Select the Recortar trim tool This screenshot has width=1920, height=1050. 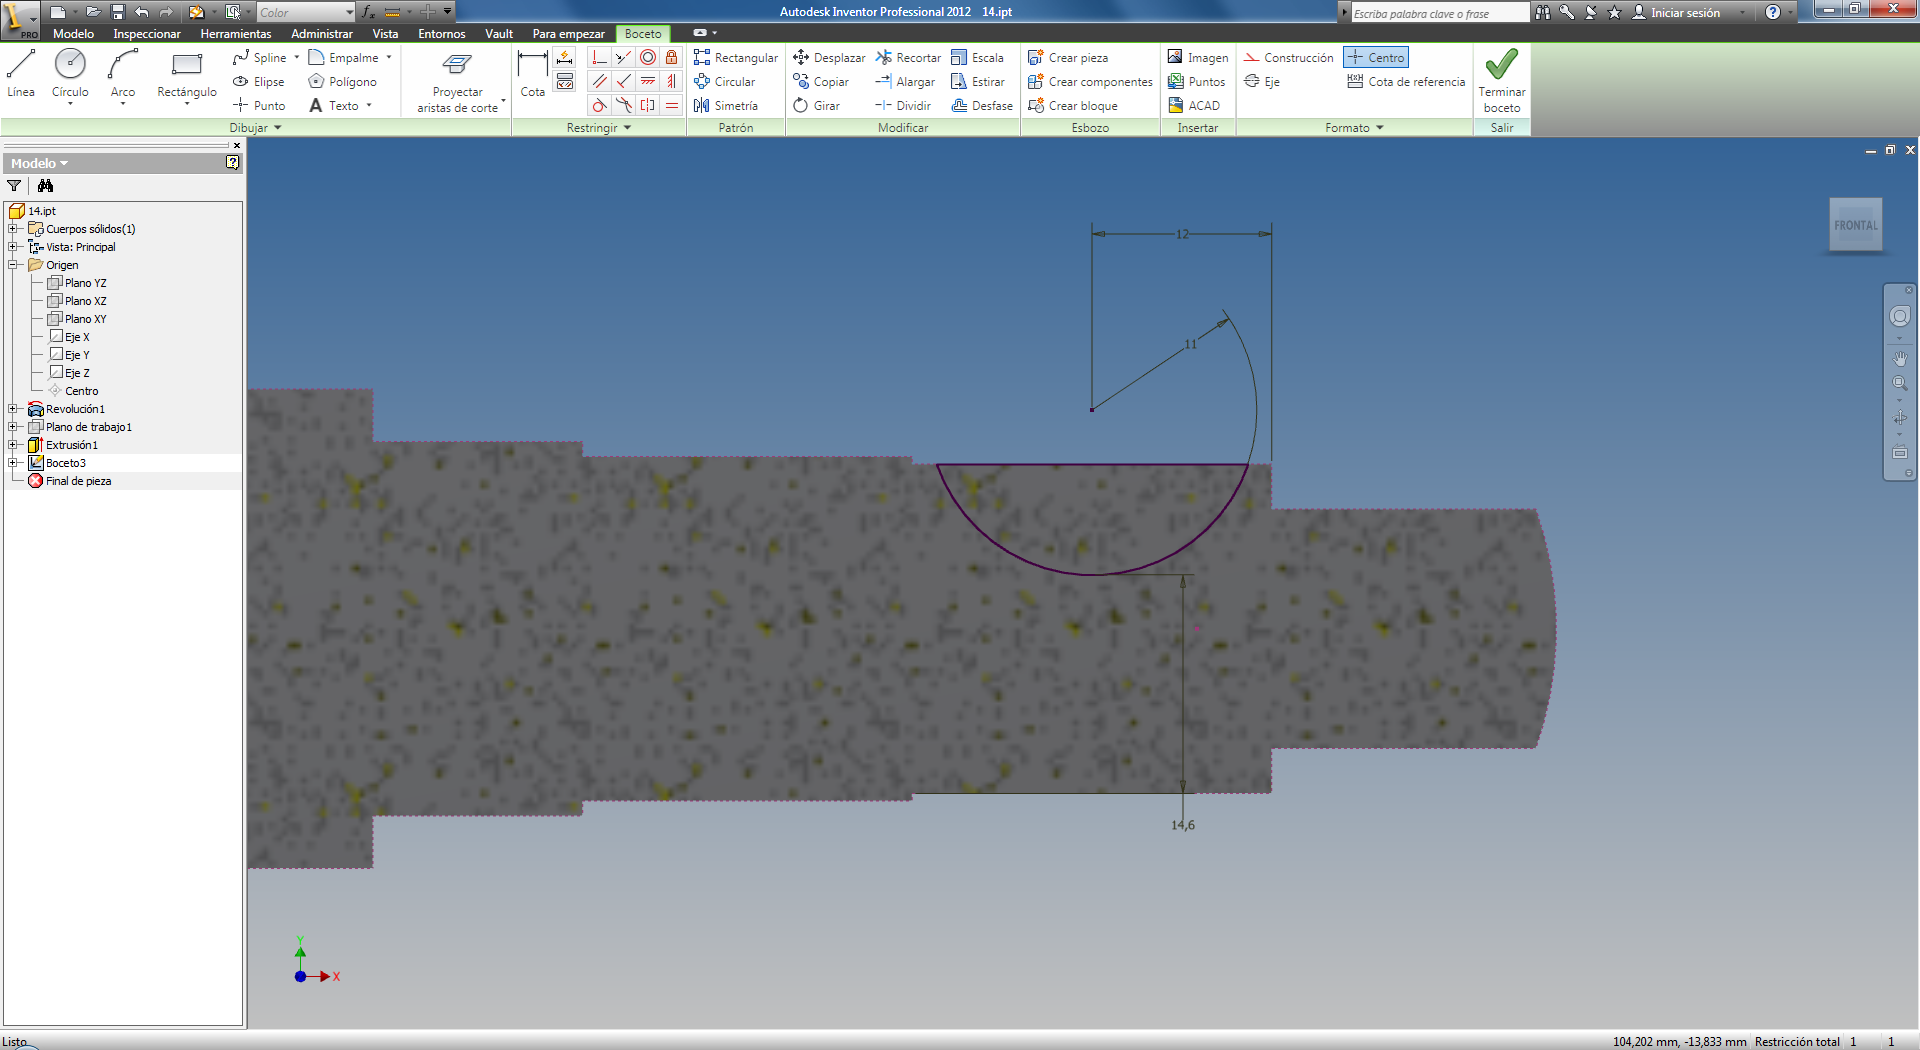[x=908, y=58]
